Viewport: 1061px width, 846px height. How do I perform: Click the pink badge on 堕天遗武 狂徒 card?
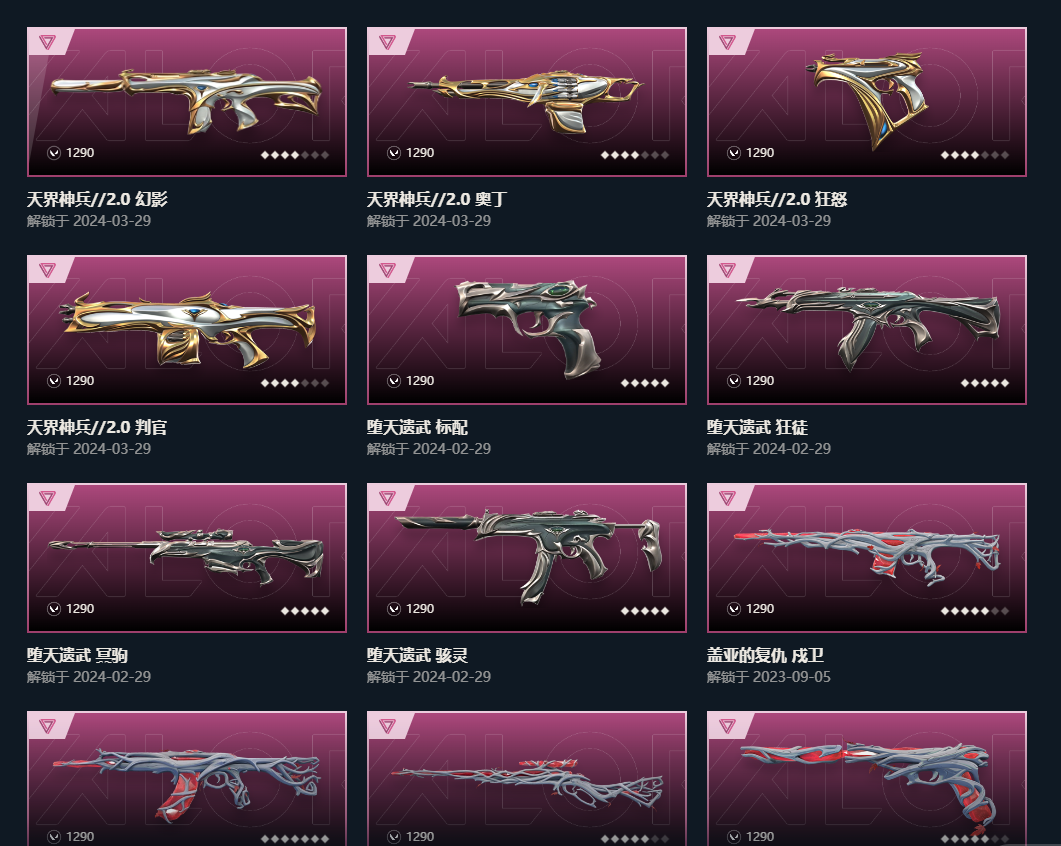pyautogui.click(x=727, y=270)
